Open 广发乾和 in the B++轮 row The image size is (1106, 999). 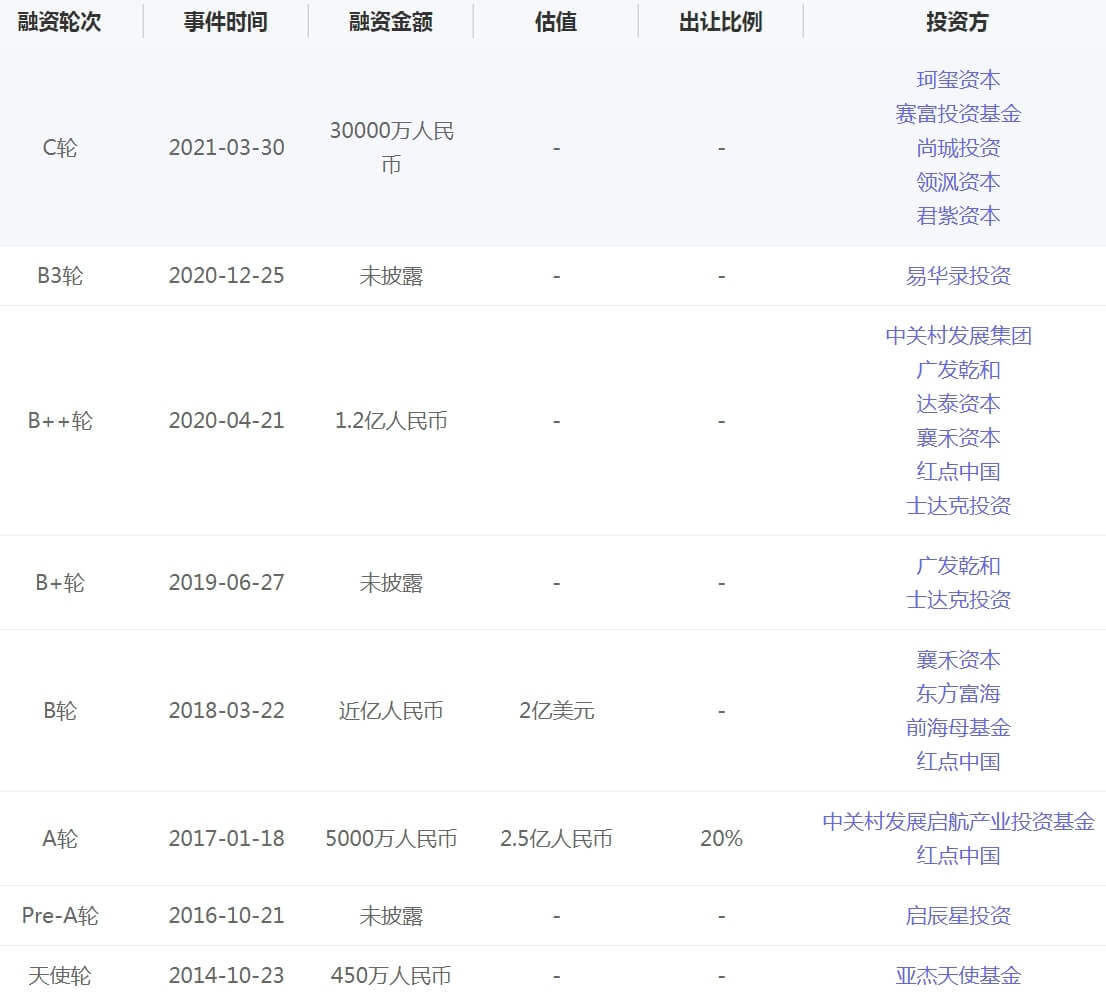[958, 370]
